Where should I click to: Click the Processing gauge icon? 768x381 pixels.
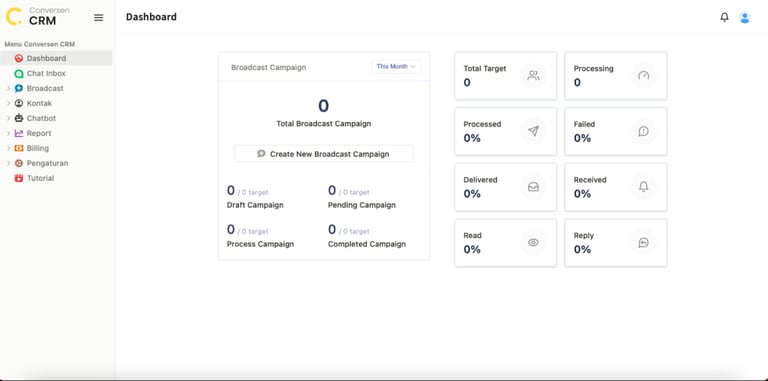[x=644, y=75]
